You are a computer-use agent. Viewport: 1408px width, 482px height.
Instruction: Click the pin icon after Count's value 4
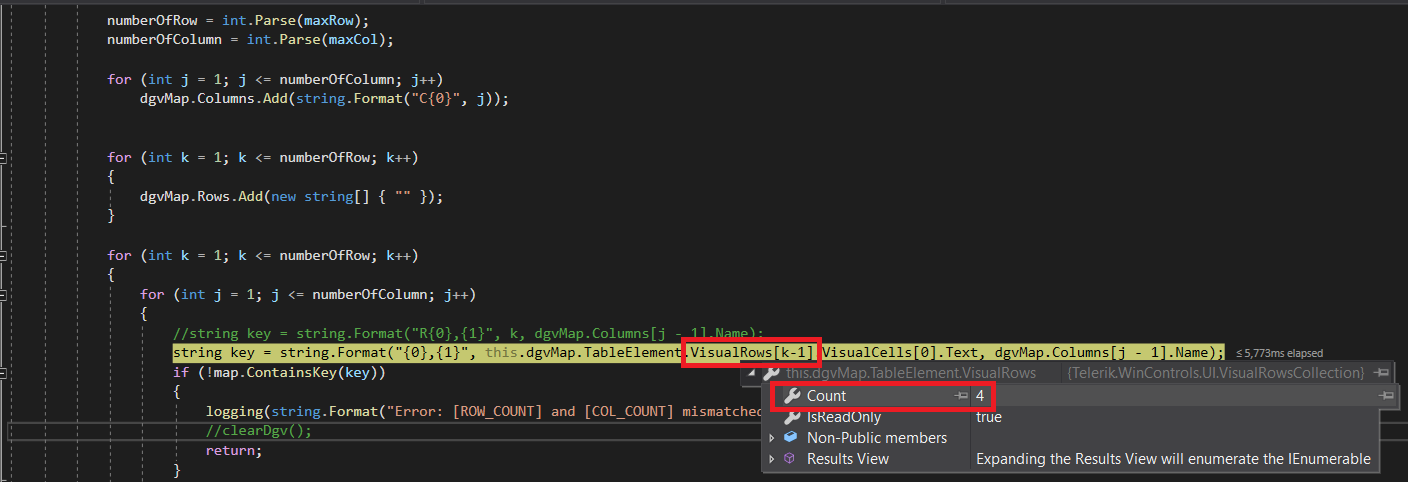[1386, 396]
